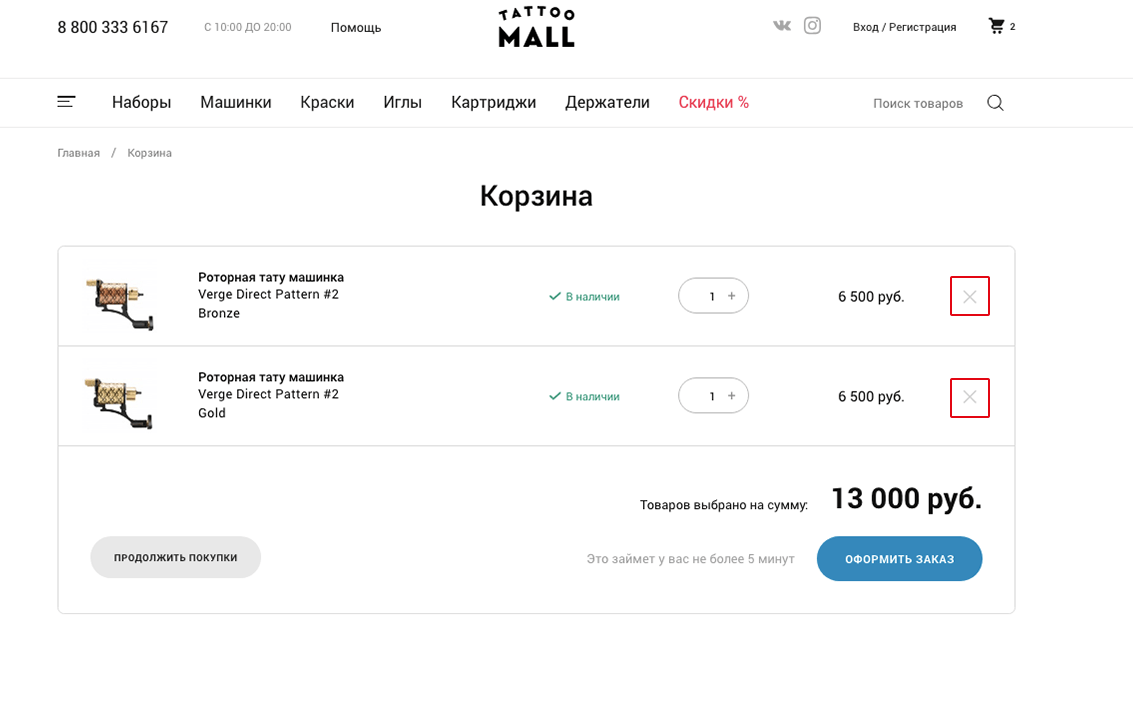The width and height of the screenshot is (1133, 708).
Task: Open the VK social page icon
Action: [x=781, y=26]
